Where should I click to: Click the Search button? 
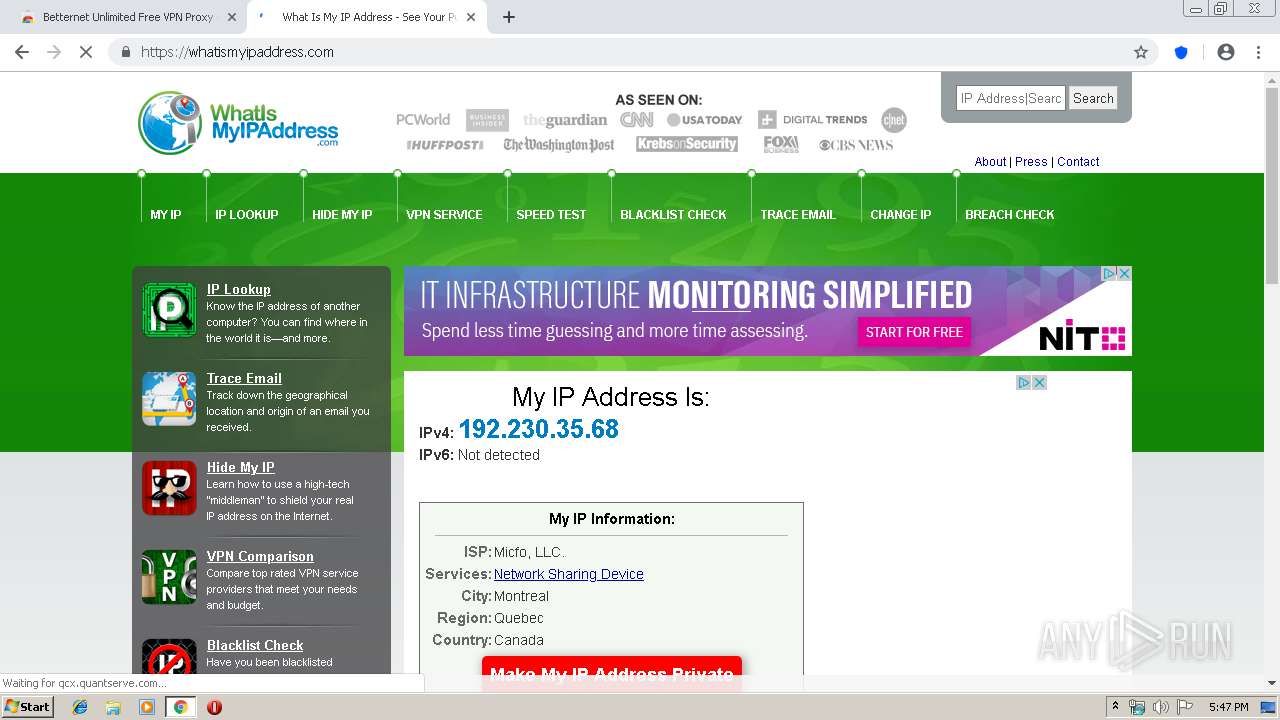coord(1093,98)
